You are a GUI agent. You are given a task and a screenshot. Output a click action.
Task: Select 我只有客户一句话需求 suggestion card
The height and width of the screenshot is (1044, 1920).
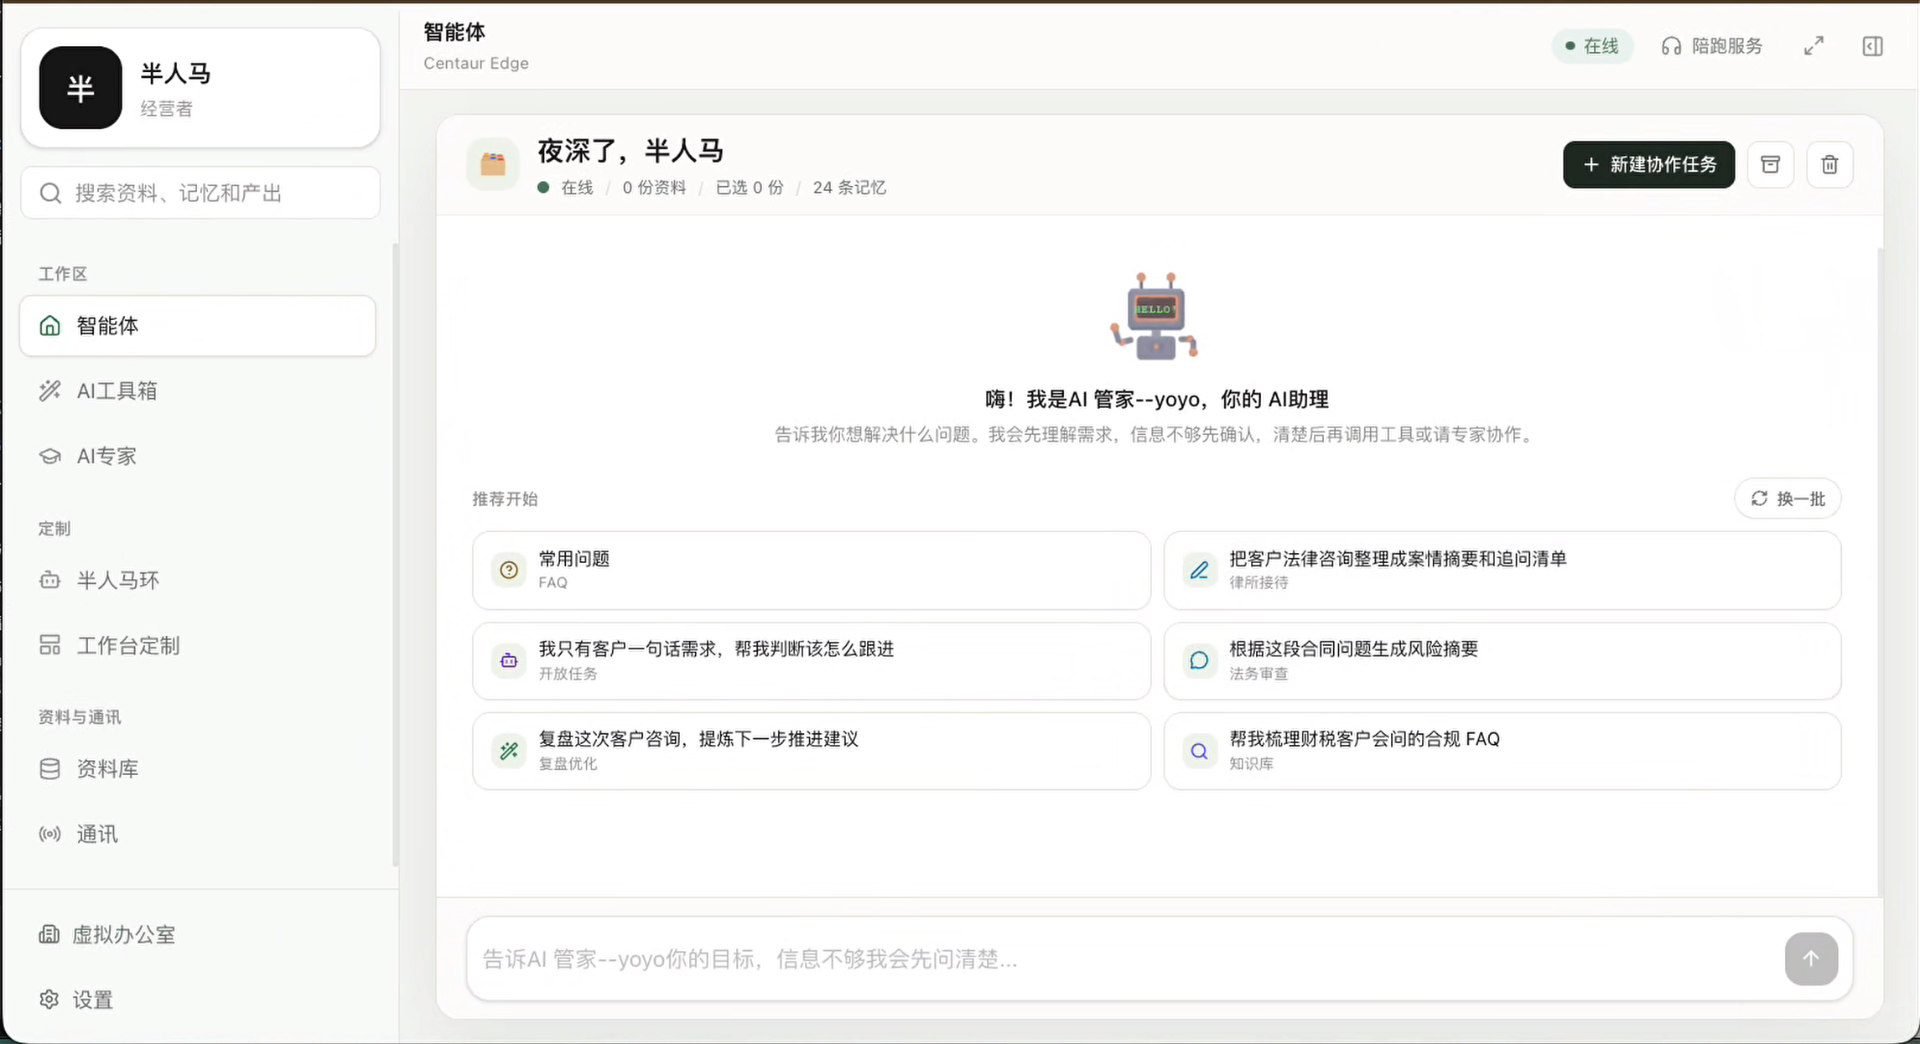pos(811,660)
